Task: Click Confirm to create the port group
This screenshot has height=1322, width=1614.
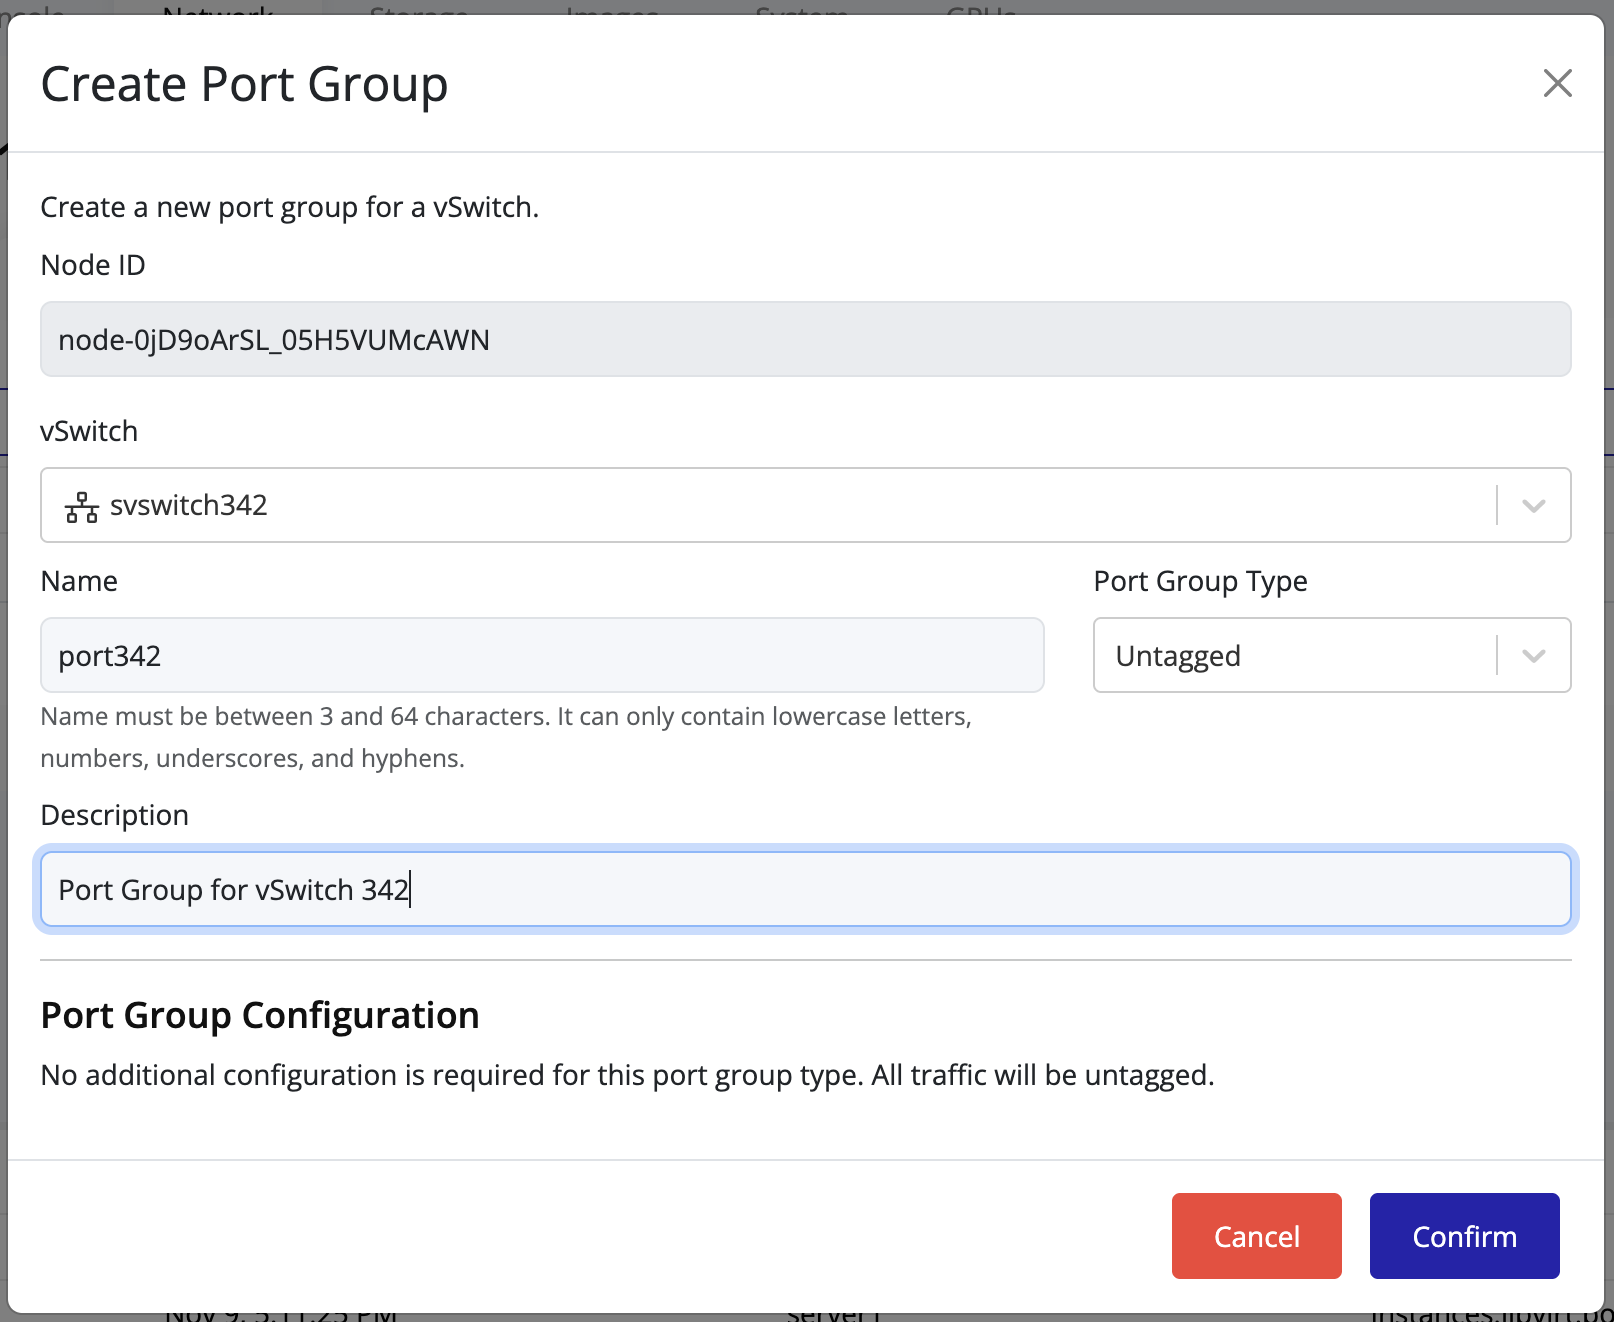Action: pyautogui.click(x=1464, y=1236)
